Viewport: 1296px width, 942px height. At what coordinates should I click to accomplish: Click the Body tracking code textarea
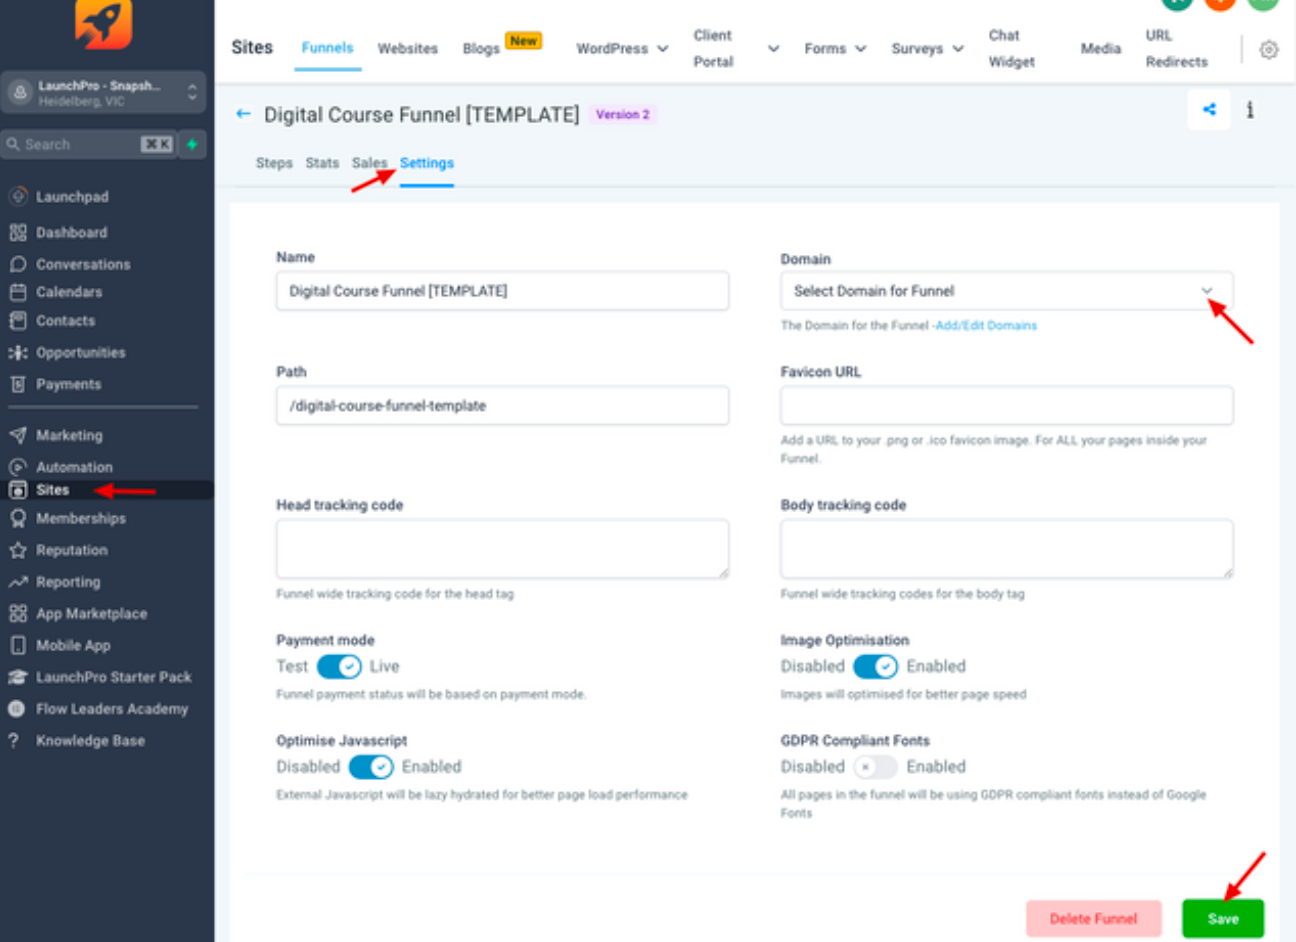1006,549
